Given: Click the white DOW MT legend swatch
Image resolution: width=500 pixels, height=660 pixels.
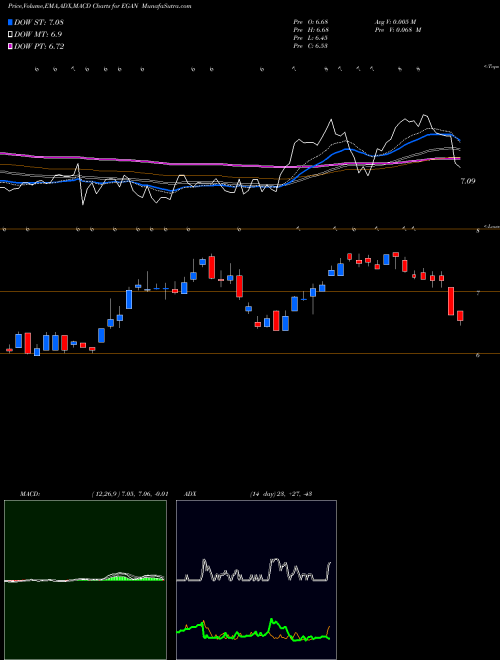Looking at the screenshot, I should pos(10,35).
